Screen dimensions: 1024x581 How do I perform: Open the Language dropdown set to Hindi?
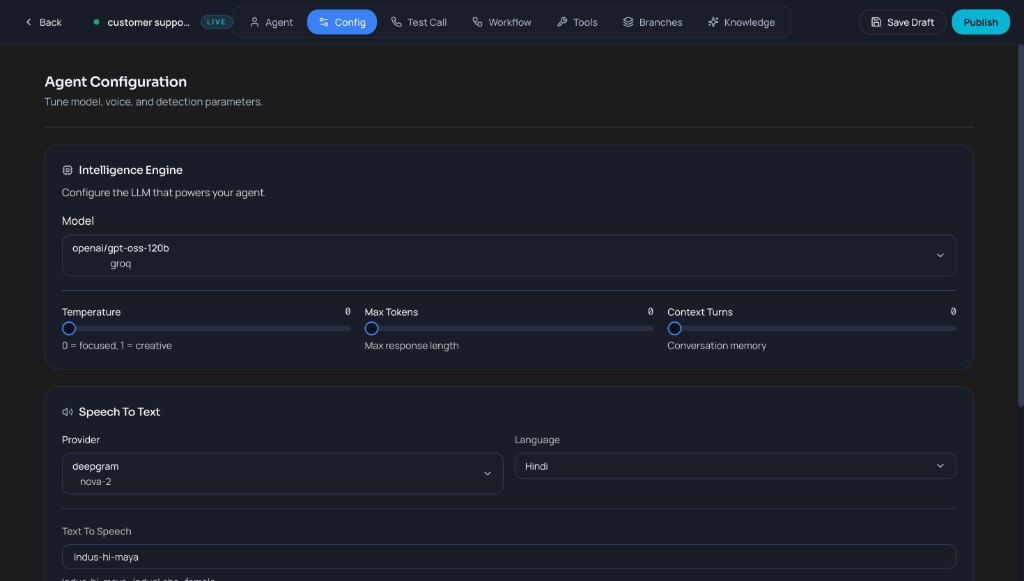click(x=735, y=465)
